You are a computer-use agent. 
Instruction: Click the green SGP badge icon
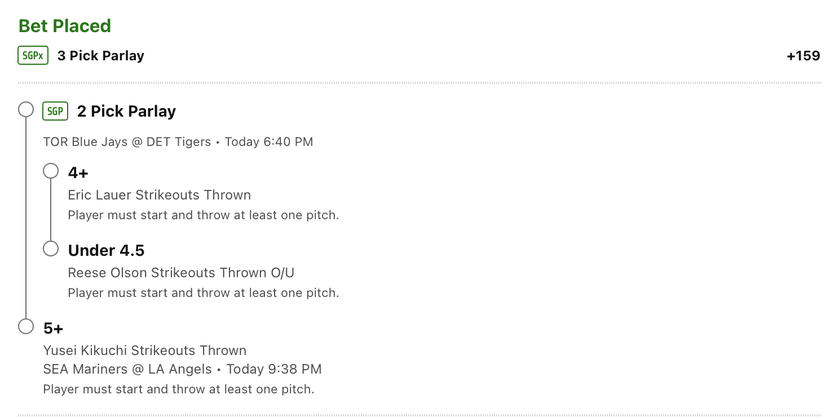[x=55, y=111]
